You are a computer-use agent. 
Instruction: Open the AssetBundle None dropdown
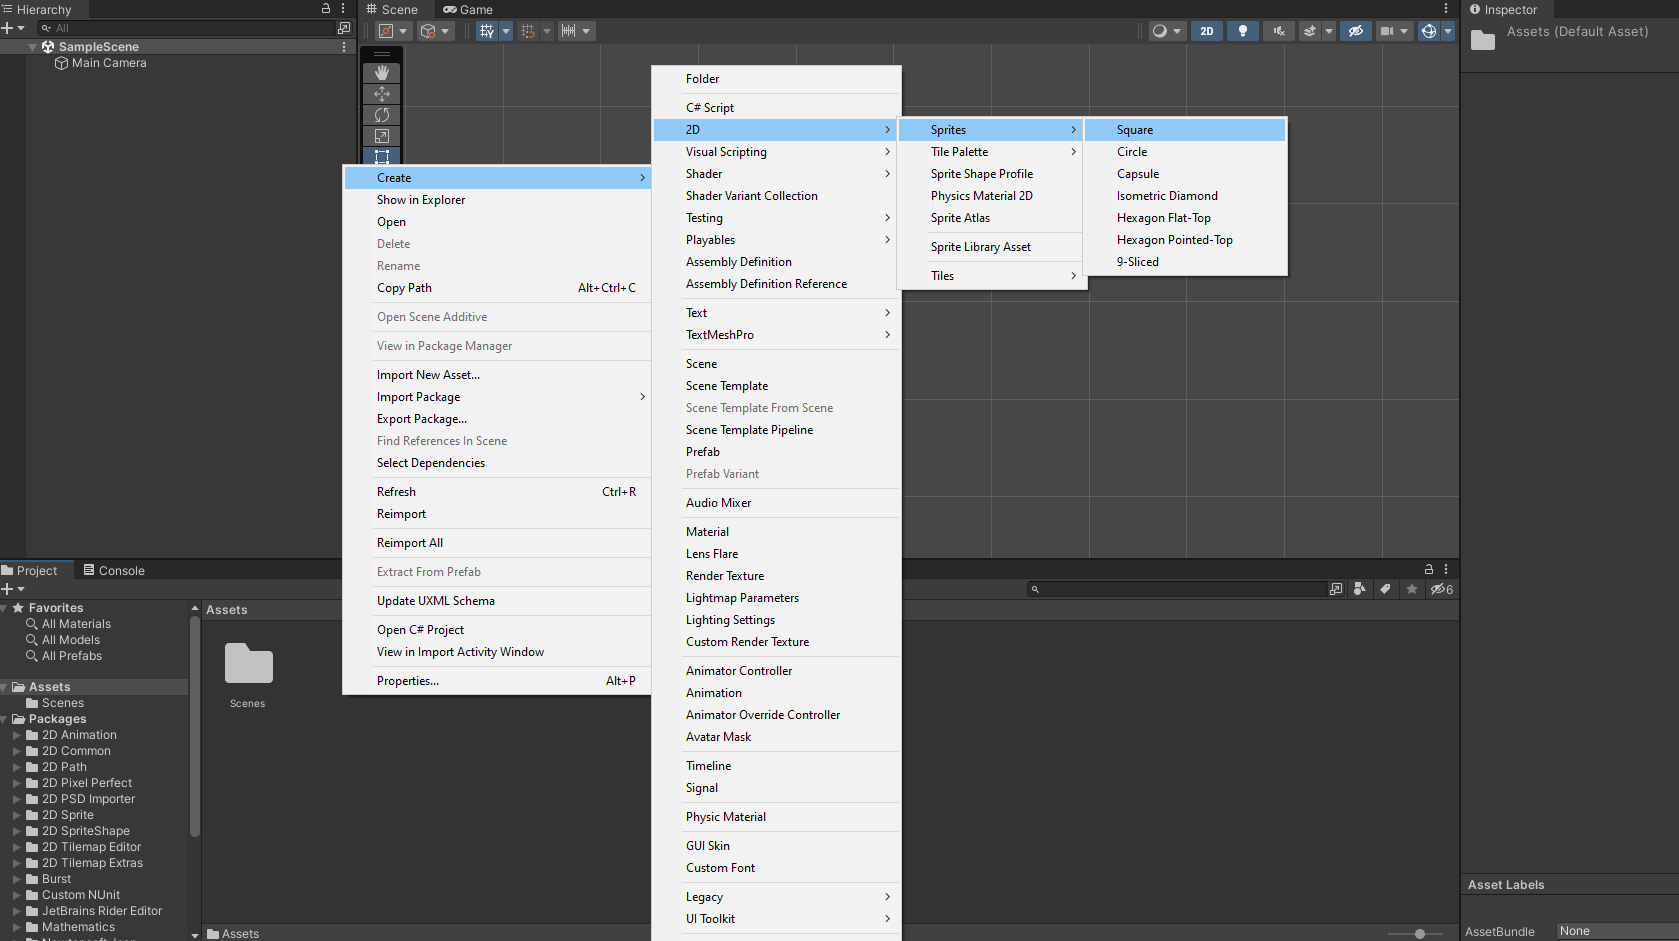pyautogui.click(x=1615, y=931)
